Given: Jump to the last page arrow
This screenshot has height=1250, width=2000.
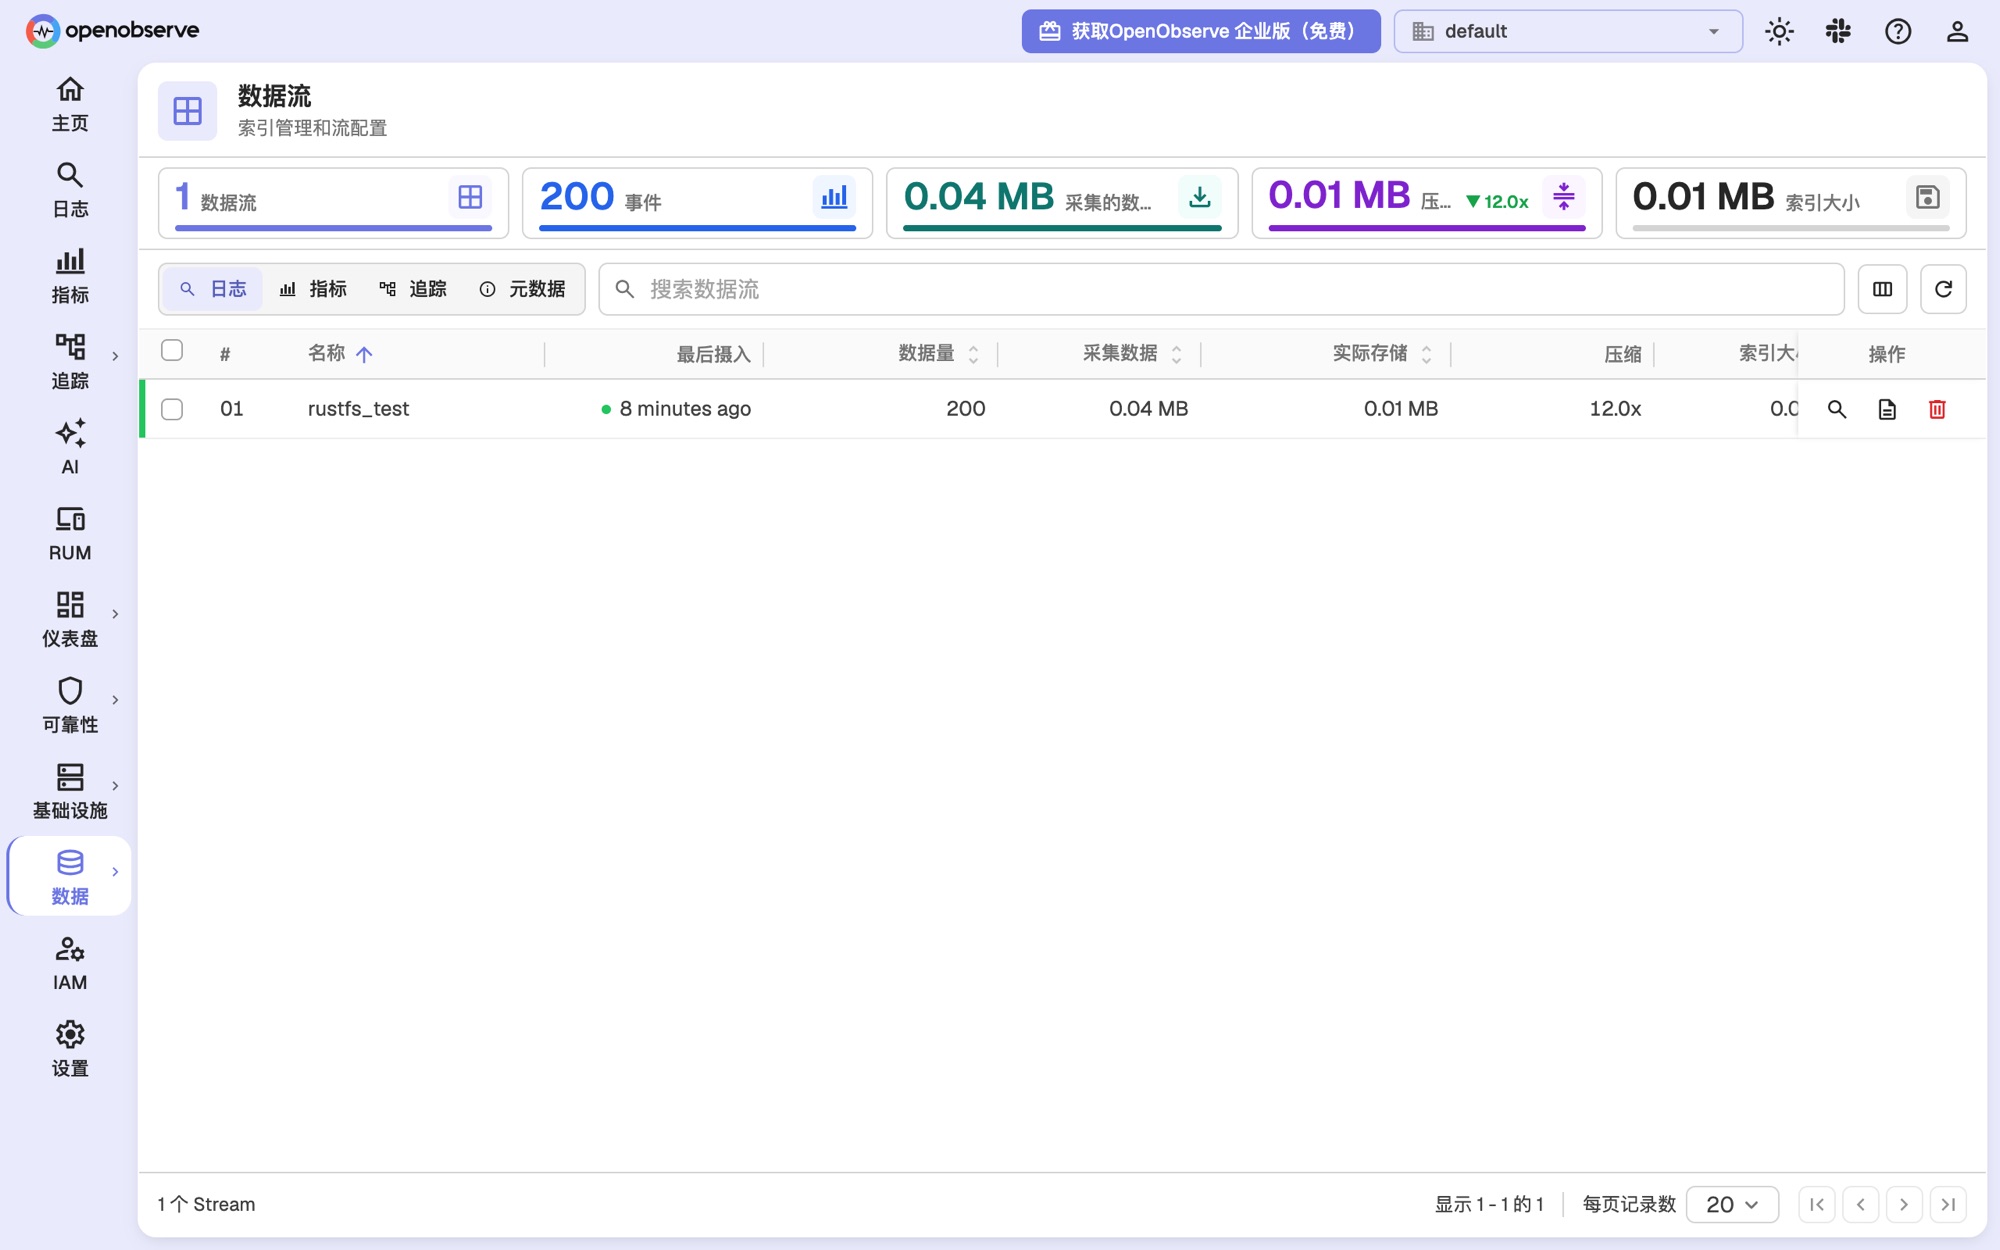Looking at the screenshot, I should [x=1948, y=1204].
